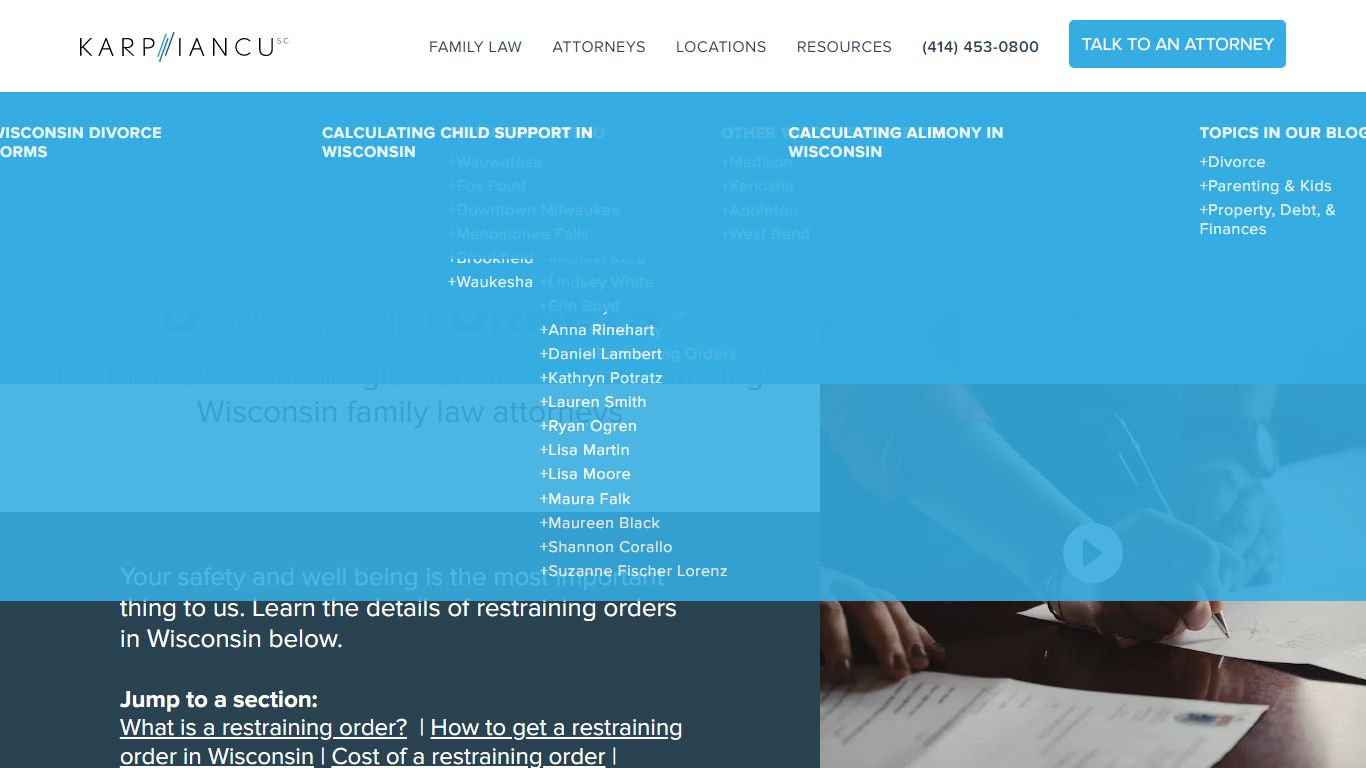Go to the Madison location

(756, 162)
